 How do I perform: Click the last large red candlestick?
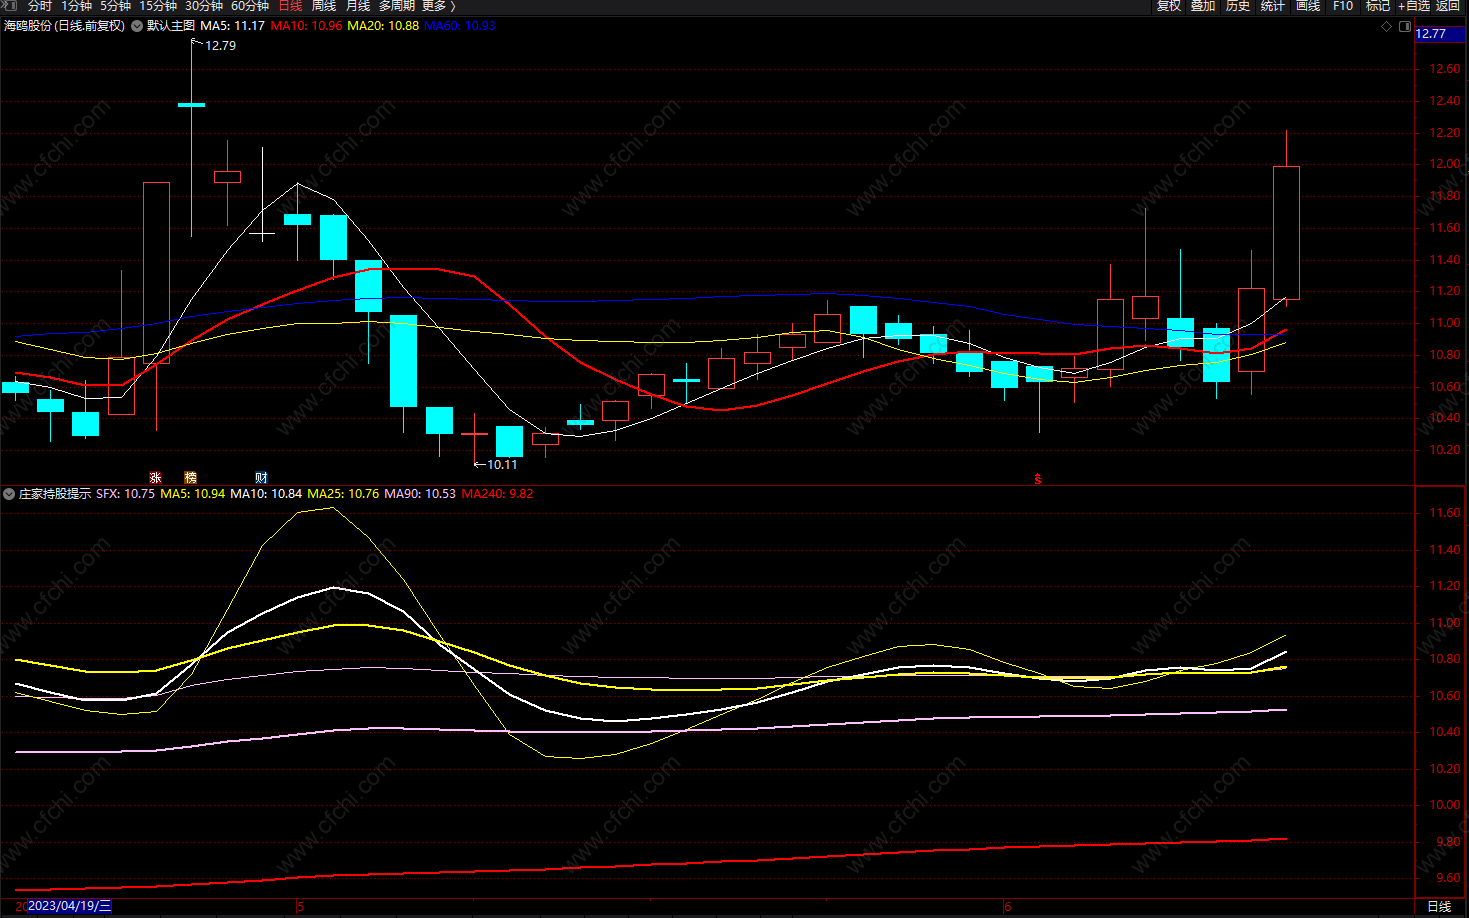pyautogui.click(x=1286, y=232)
